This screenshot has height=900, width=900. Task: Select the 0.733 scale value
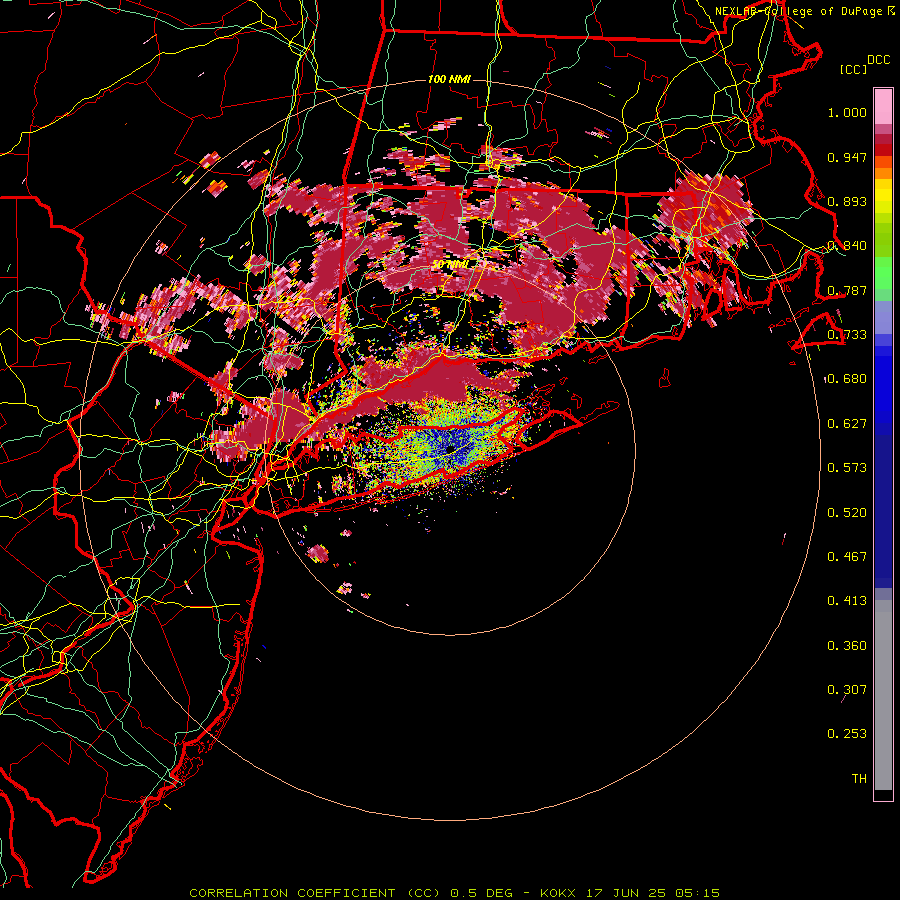847,335
